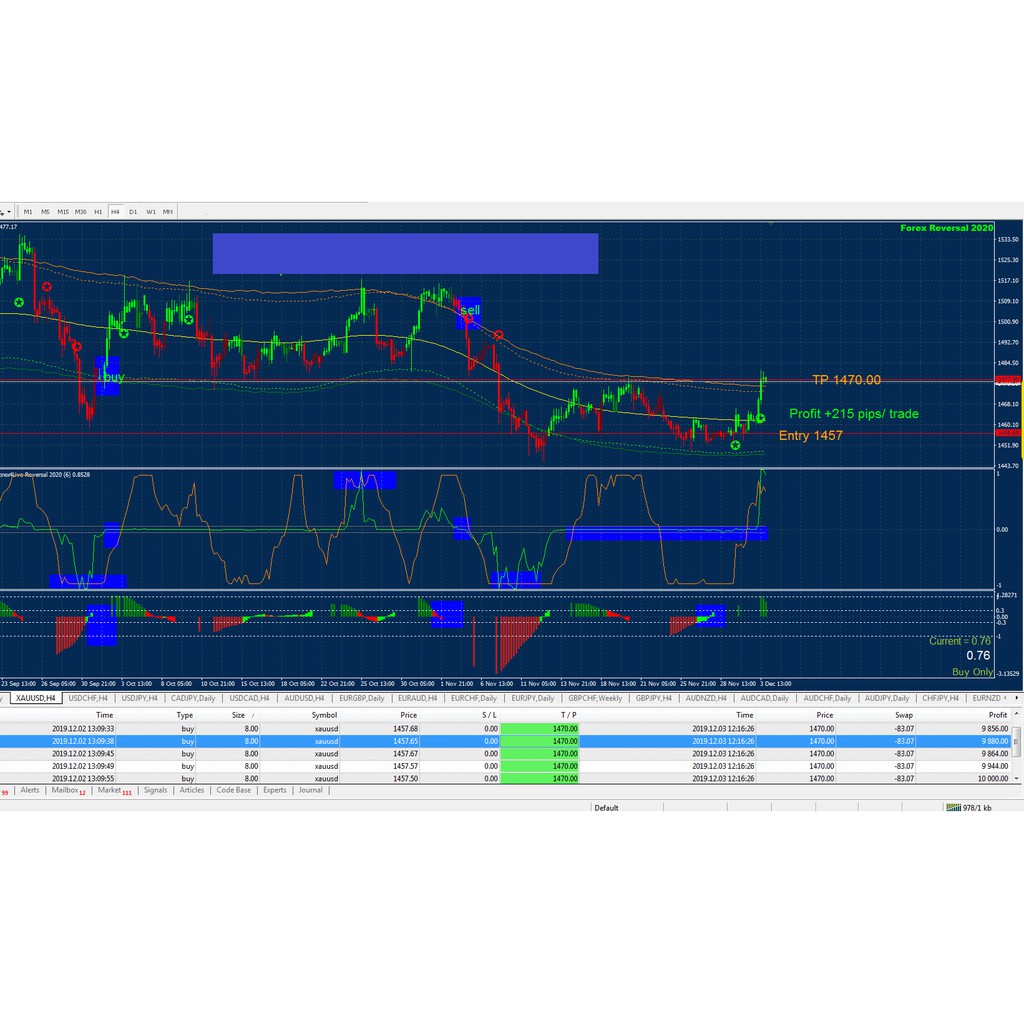Choose the MN monthly timeframe

point(168,212)
